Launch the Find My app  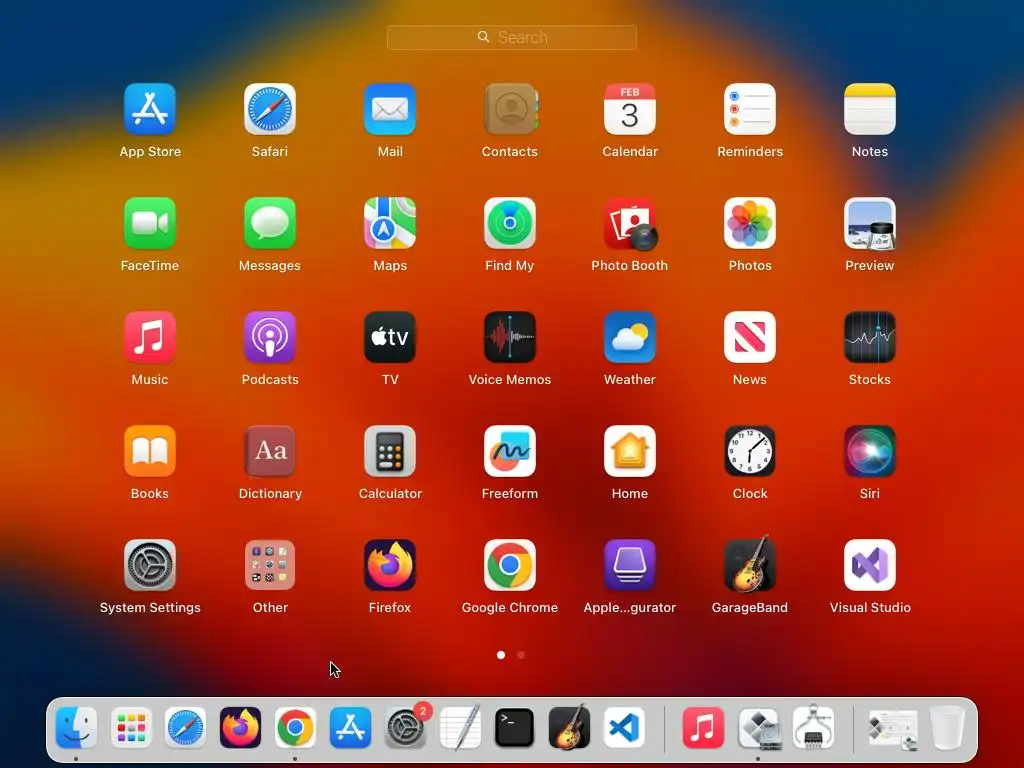(x=510, y=223)
